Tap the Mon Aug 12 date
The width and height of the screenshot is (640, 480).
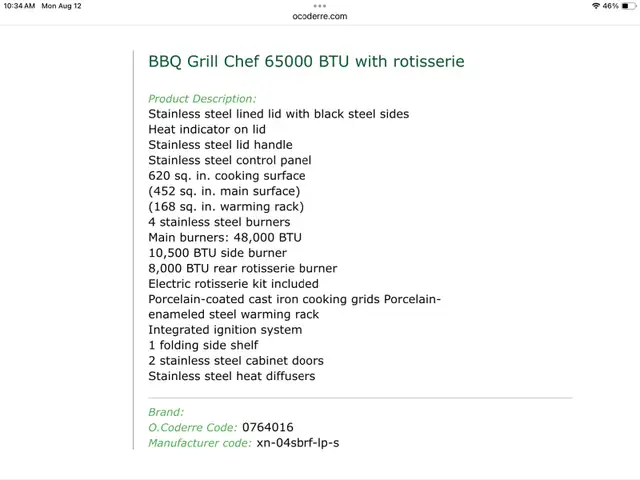coord(61,6)
